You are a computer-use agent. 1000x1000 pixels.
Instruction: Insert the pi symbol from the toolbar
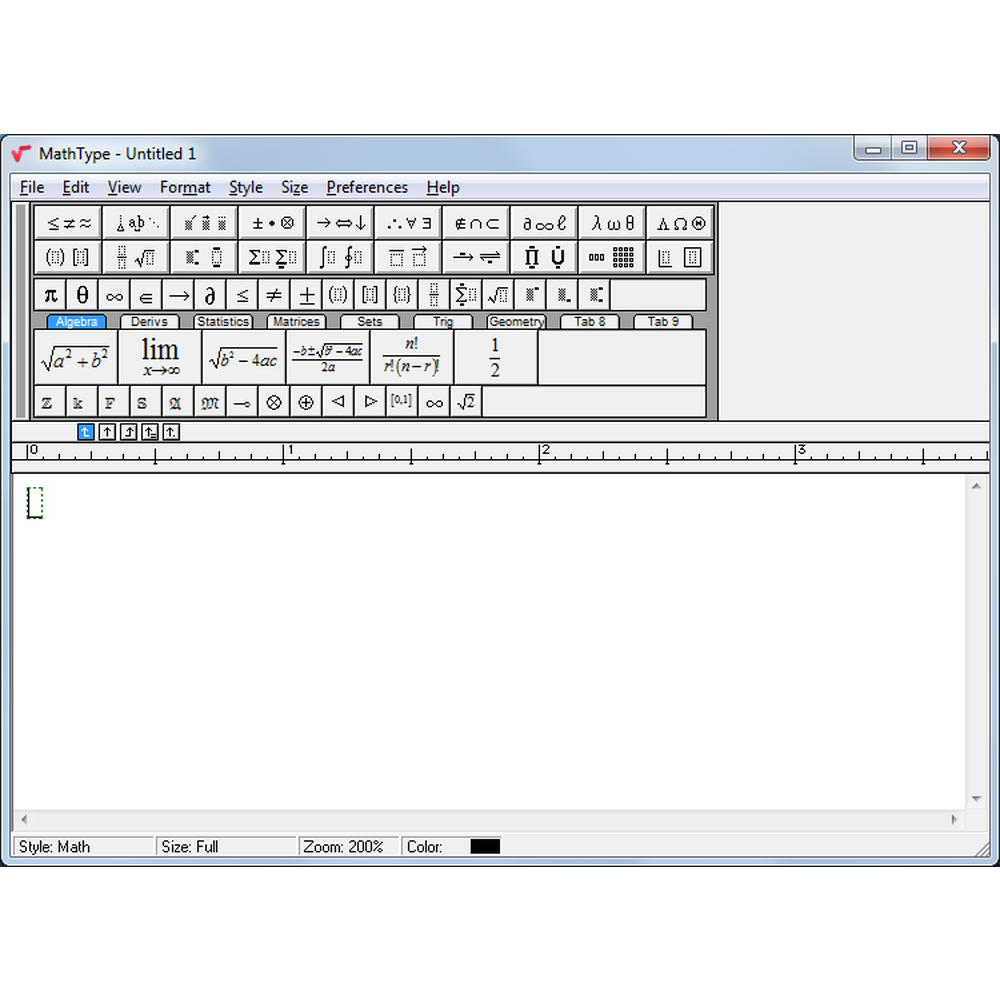(50, 295)
